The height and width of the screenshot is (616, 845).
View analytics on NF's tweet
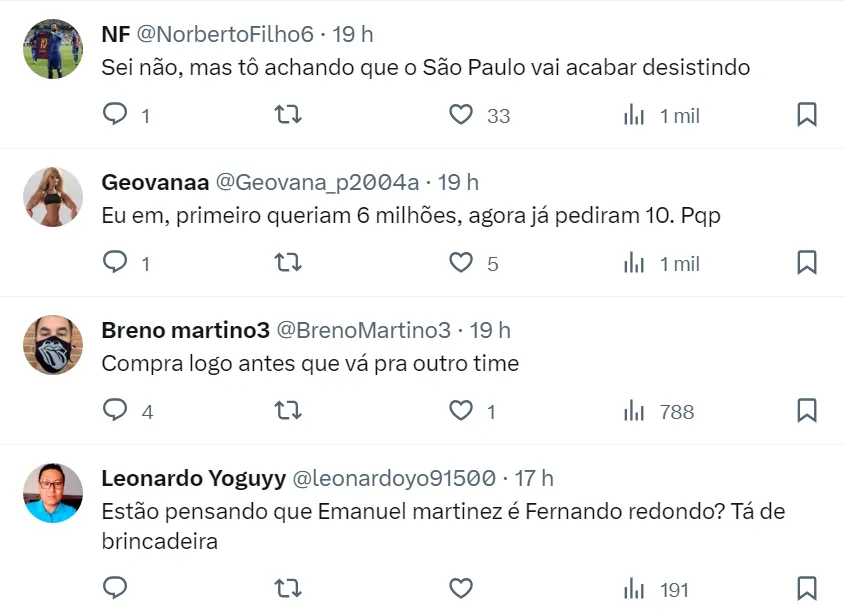click(x=634, y=115)
